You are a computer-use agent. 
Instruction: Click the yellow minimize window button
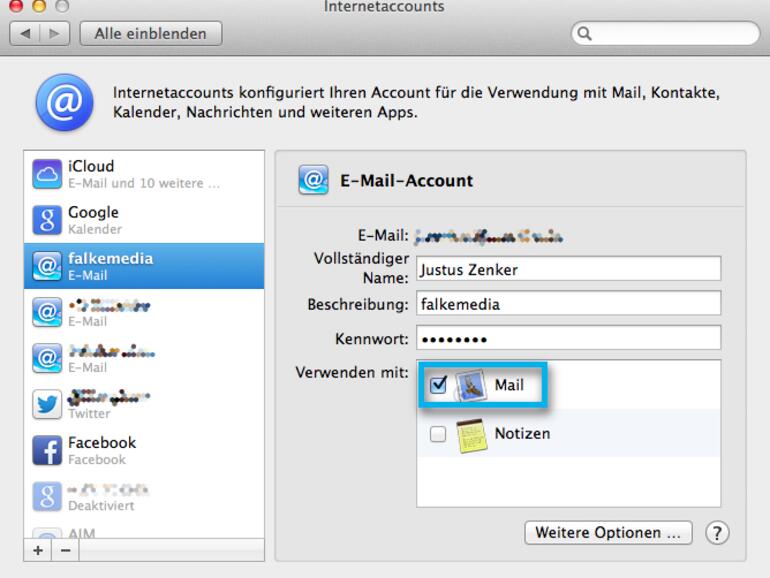click(39, 5)
